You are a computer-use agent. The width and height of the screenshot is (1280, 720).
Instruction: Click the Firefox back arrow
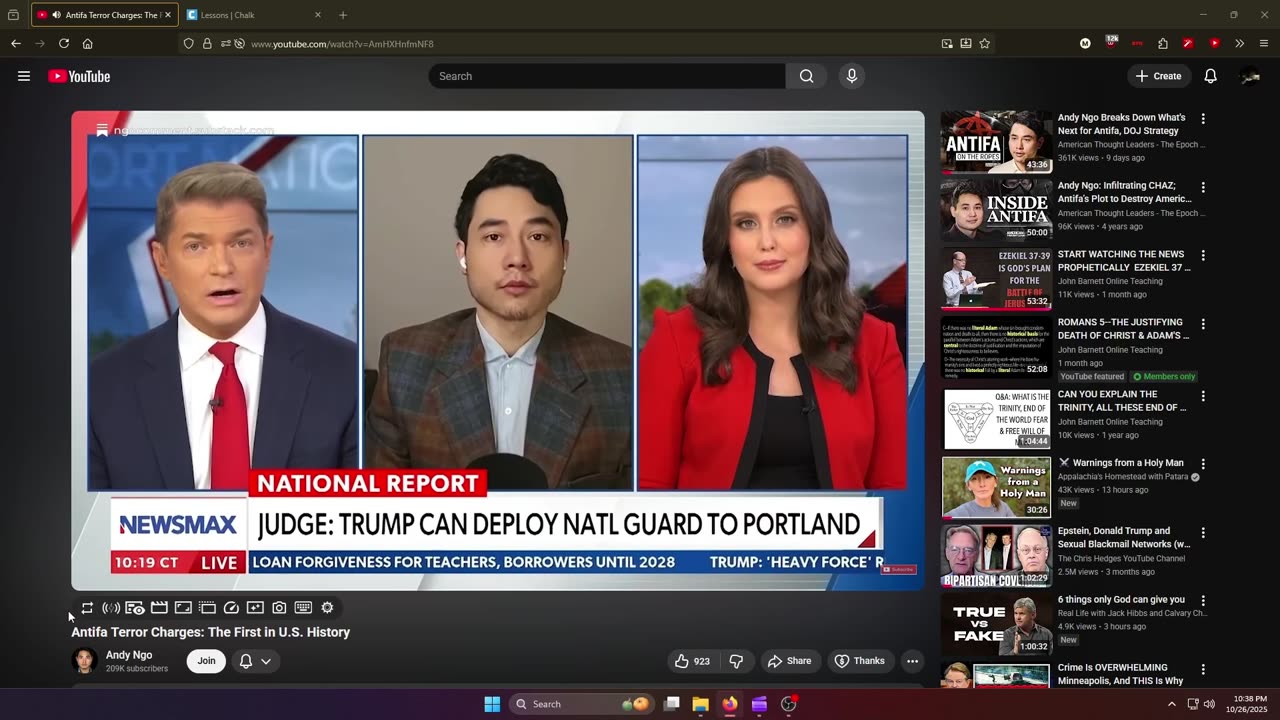tap(16, 44)
